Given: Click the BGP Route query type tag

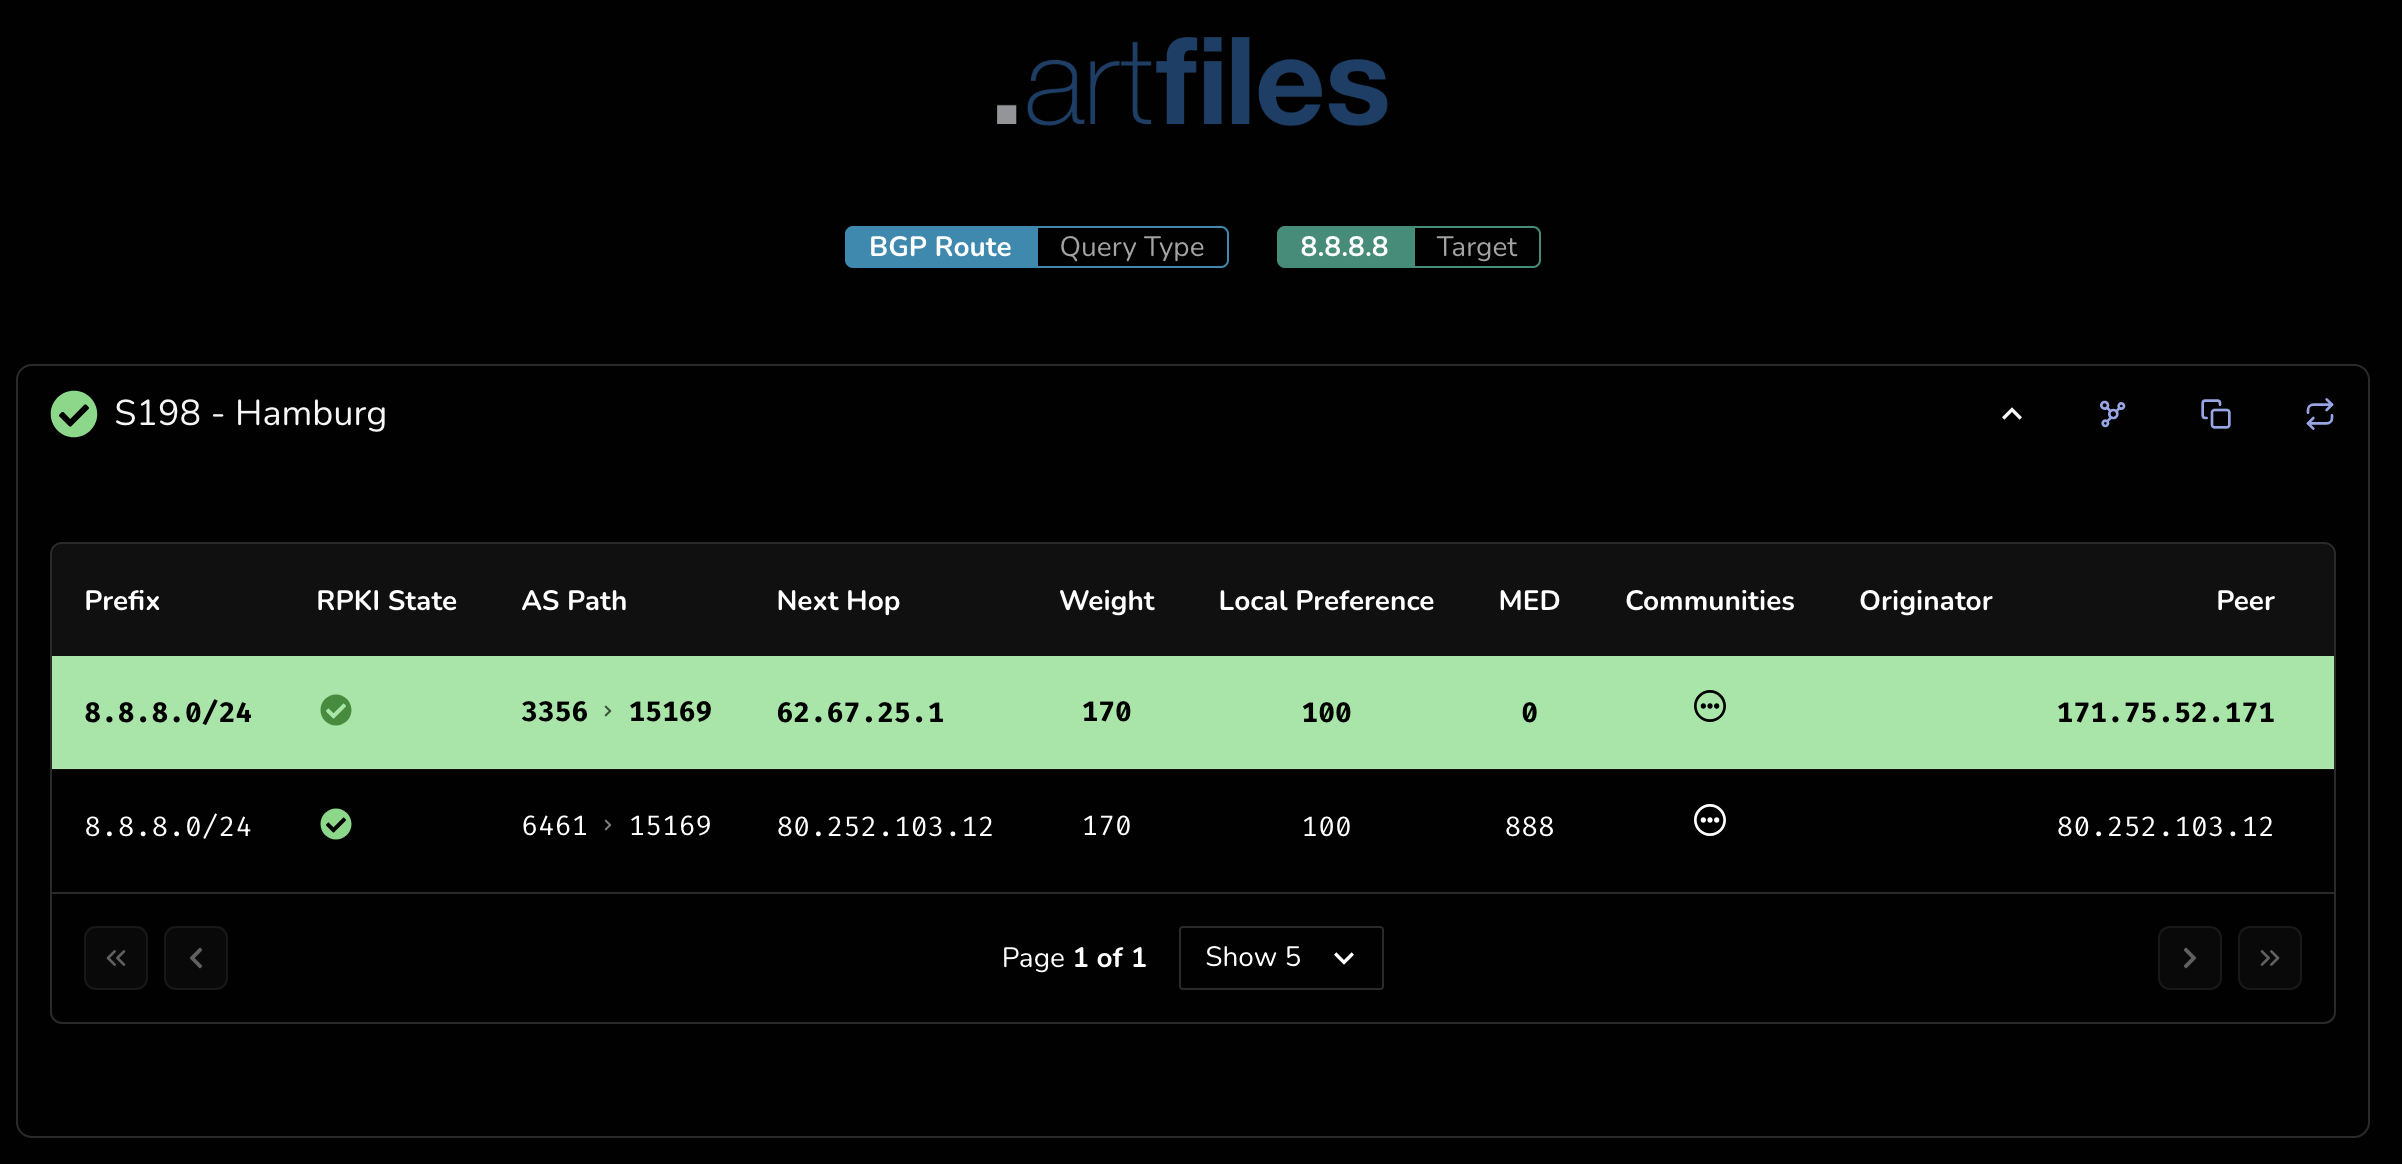Looking at the screenshot, I should tap(939, 247).
